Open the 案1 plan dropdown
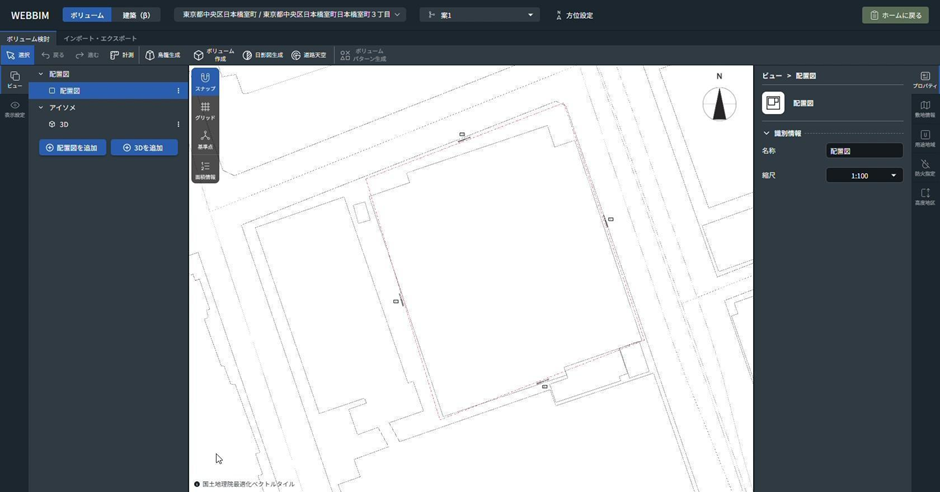Image resolution: width=940 pixels, height=492 pixels. click(x=480, y=15)
